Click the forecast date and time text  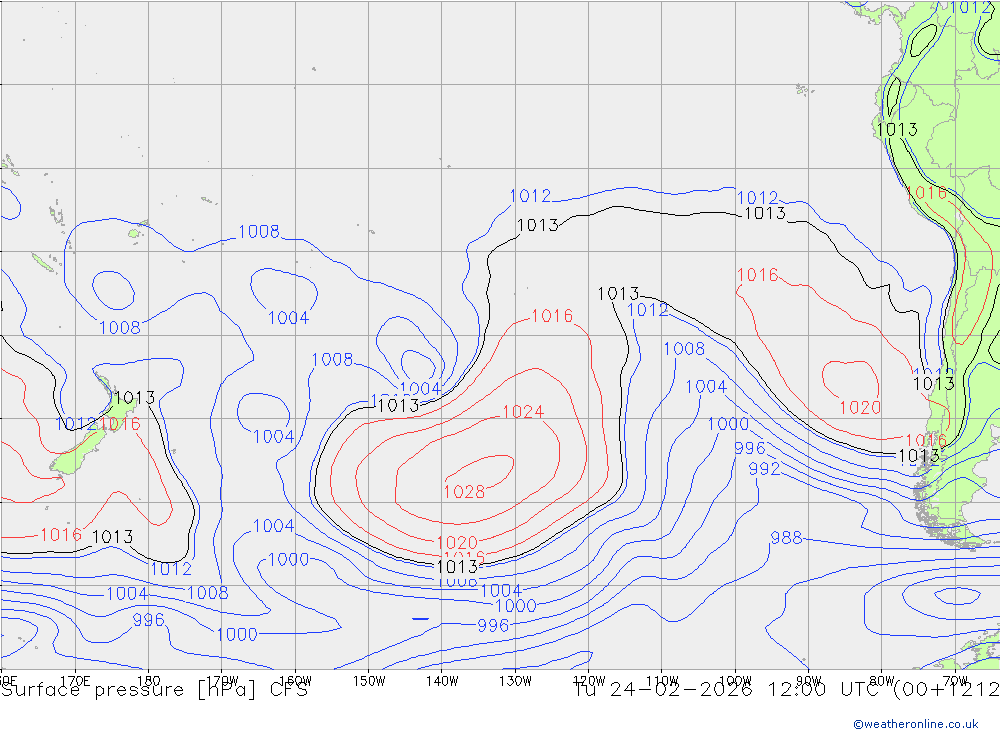786,689
